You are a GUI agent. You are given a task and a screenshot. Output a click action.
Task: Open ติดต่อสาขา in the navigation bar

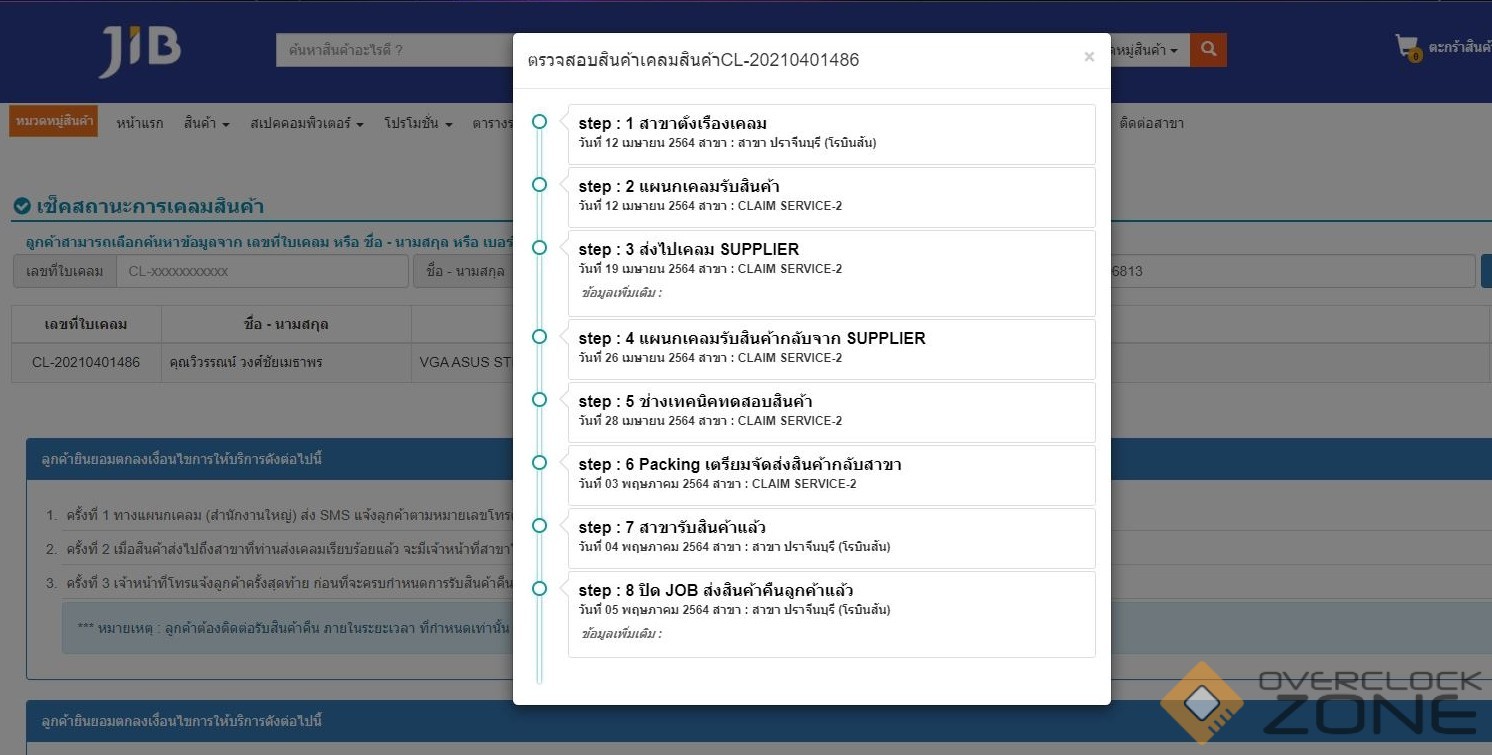pos(1152,123)
